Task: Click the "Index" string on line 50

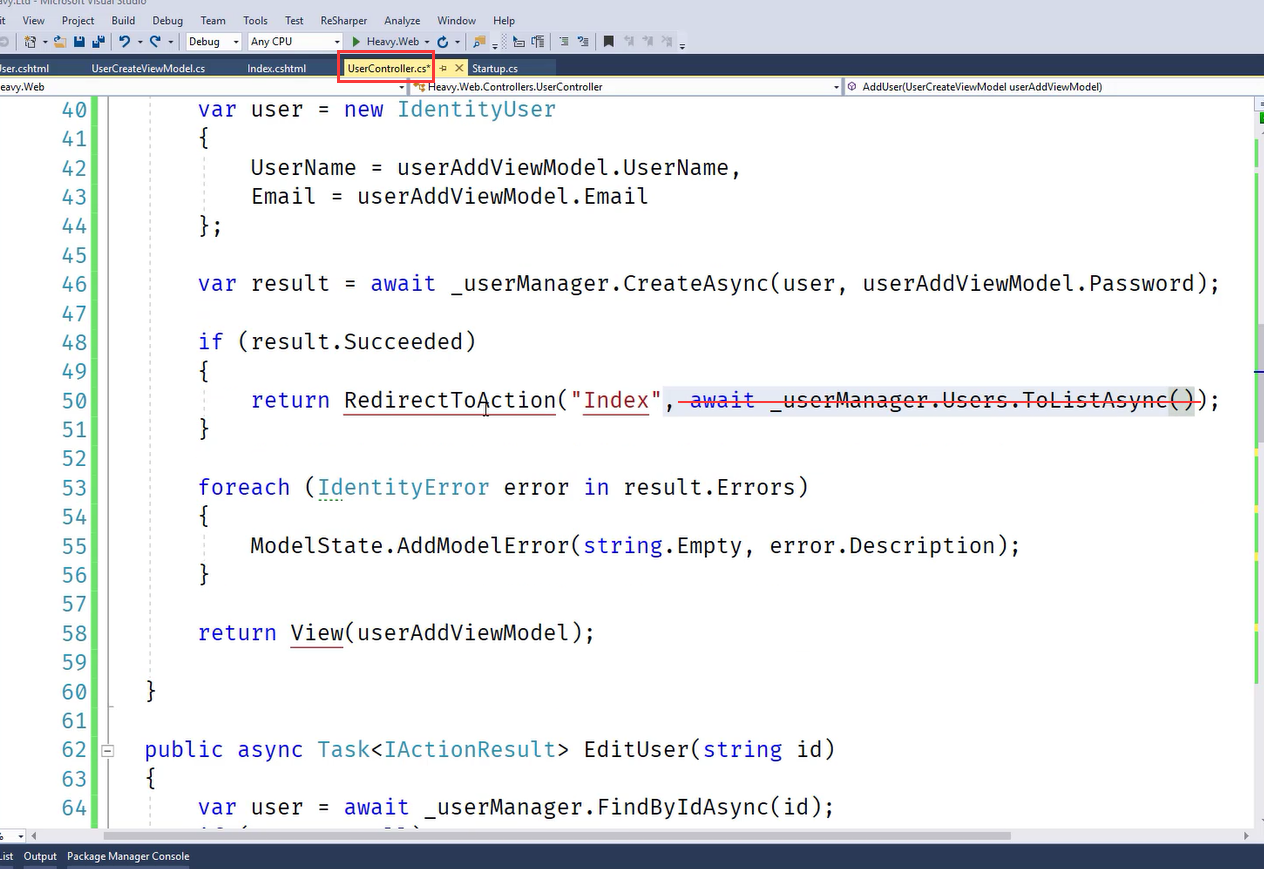Action: [616, 400]
